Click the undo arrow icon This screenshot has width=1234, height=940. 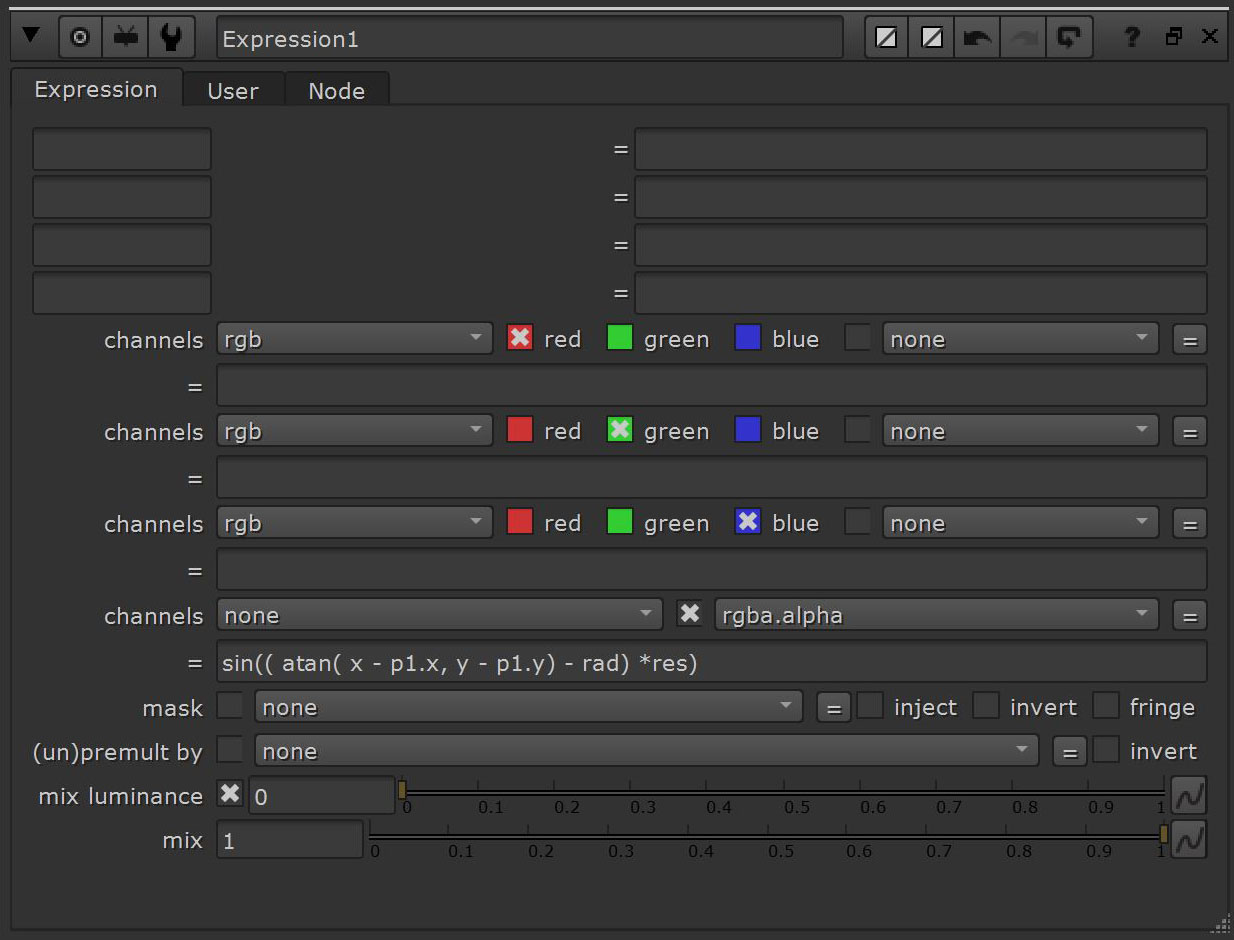point(977,36)
